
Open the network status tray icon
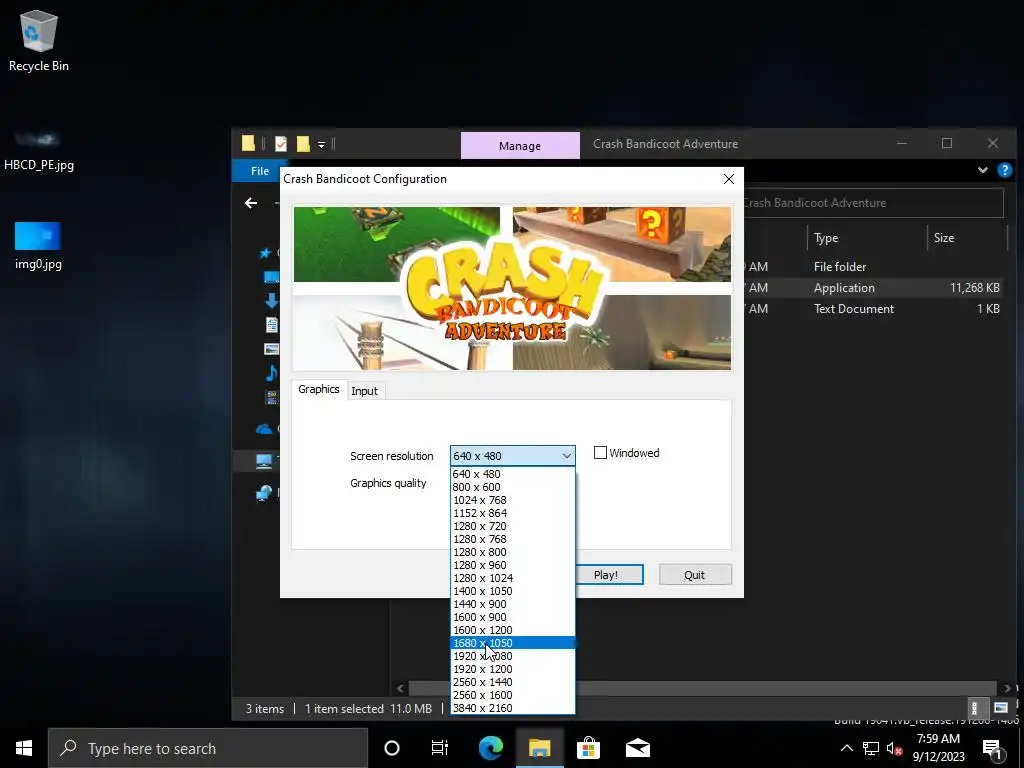click(x=871, y=748)
